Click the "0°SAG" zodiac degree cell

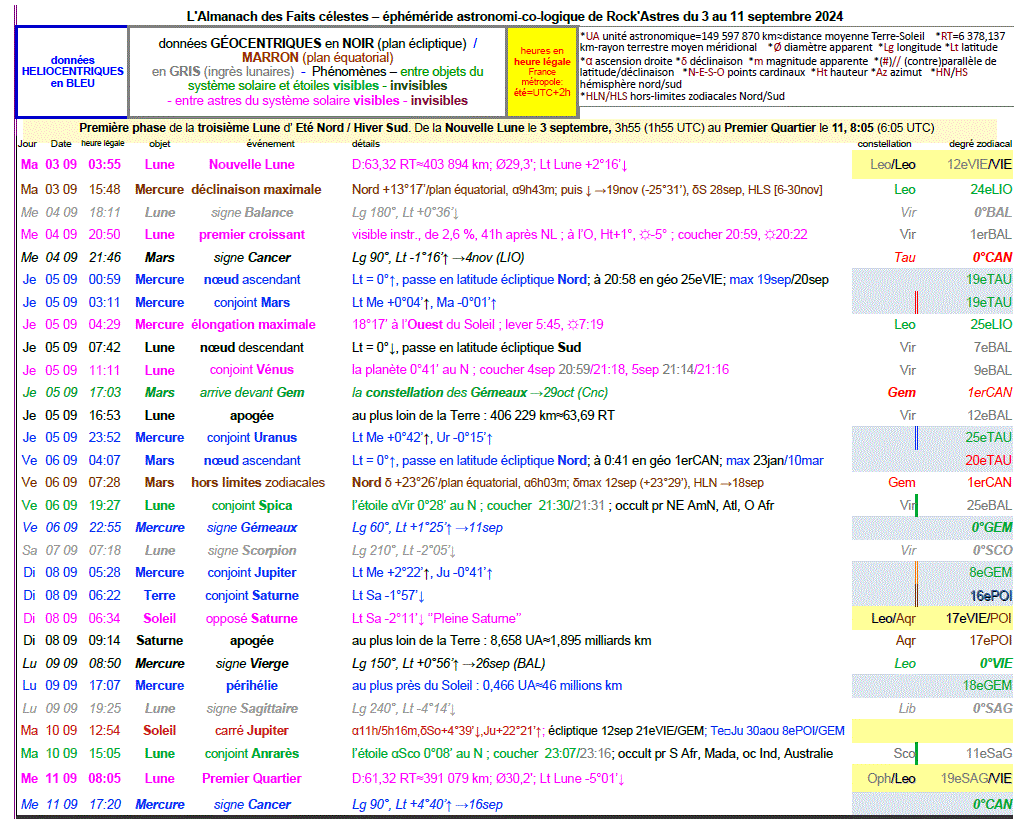coord(992,709)
